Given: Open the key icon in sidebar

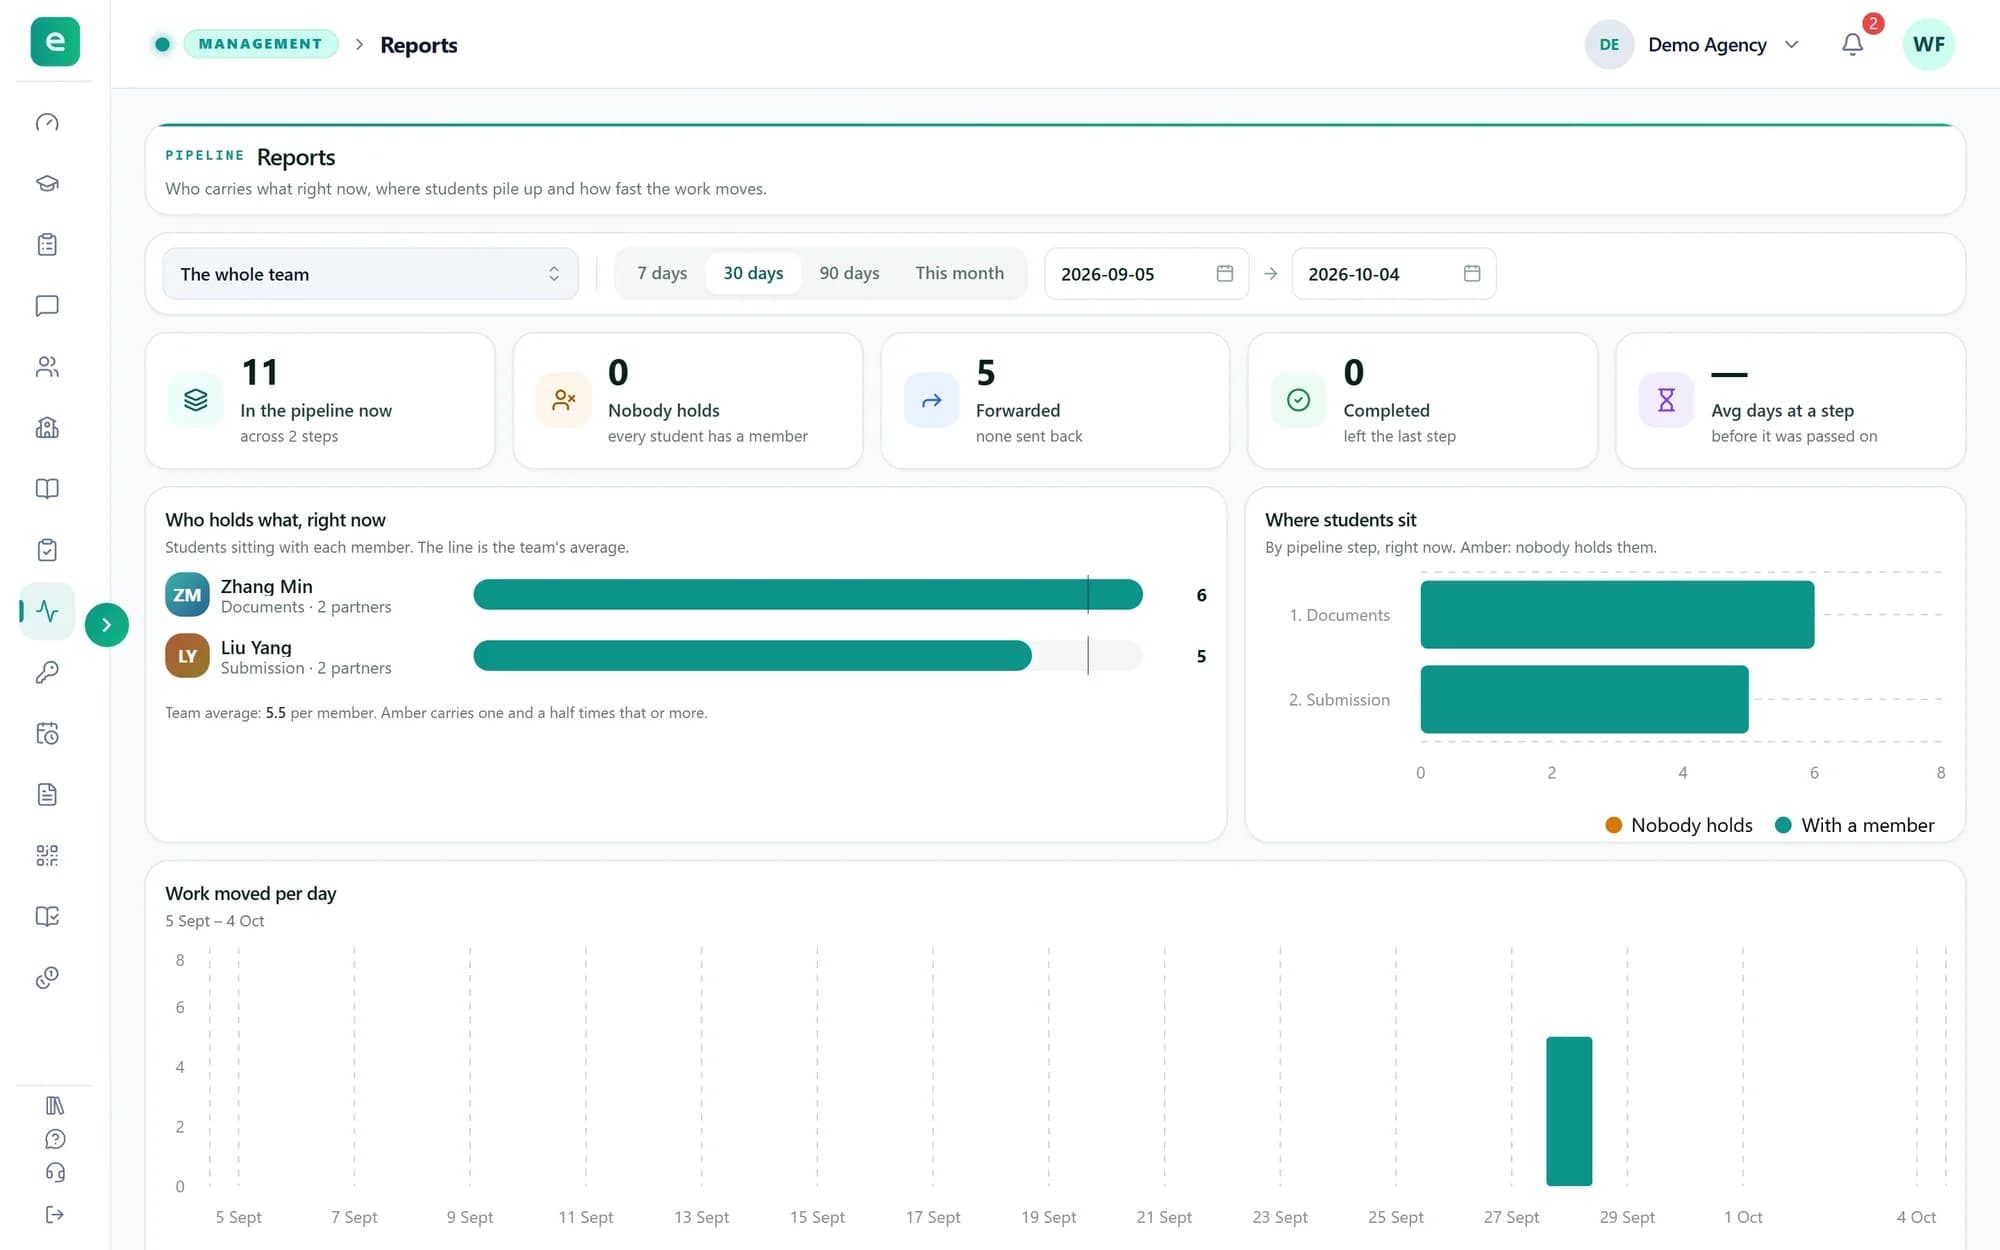Looking at the screenshot, I should [47, 672].
